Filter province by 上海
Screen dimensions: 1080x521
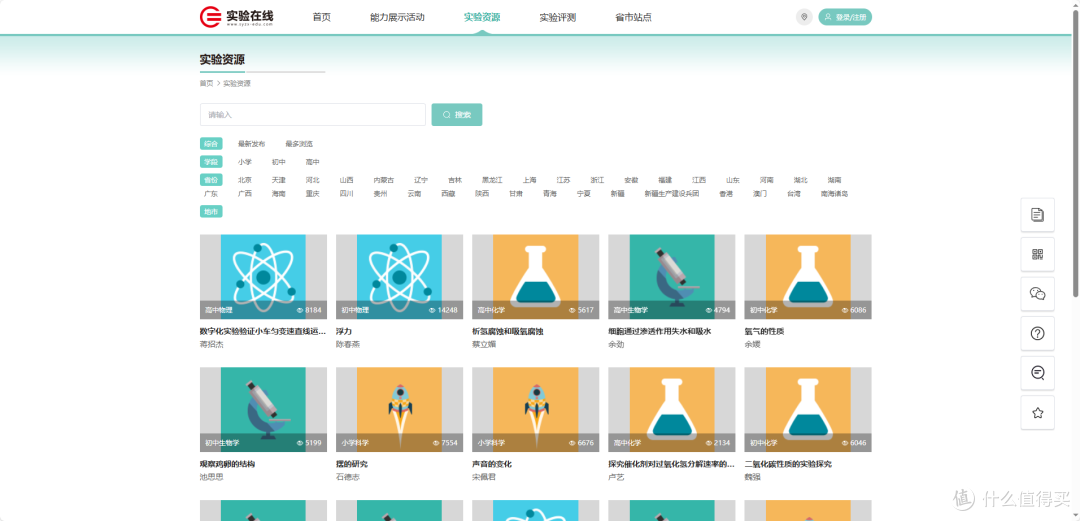click(529, 180)
